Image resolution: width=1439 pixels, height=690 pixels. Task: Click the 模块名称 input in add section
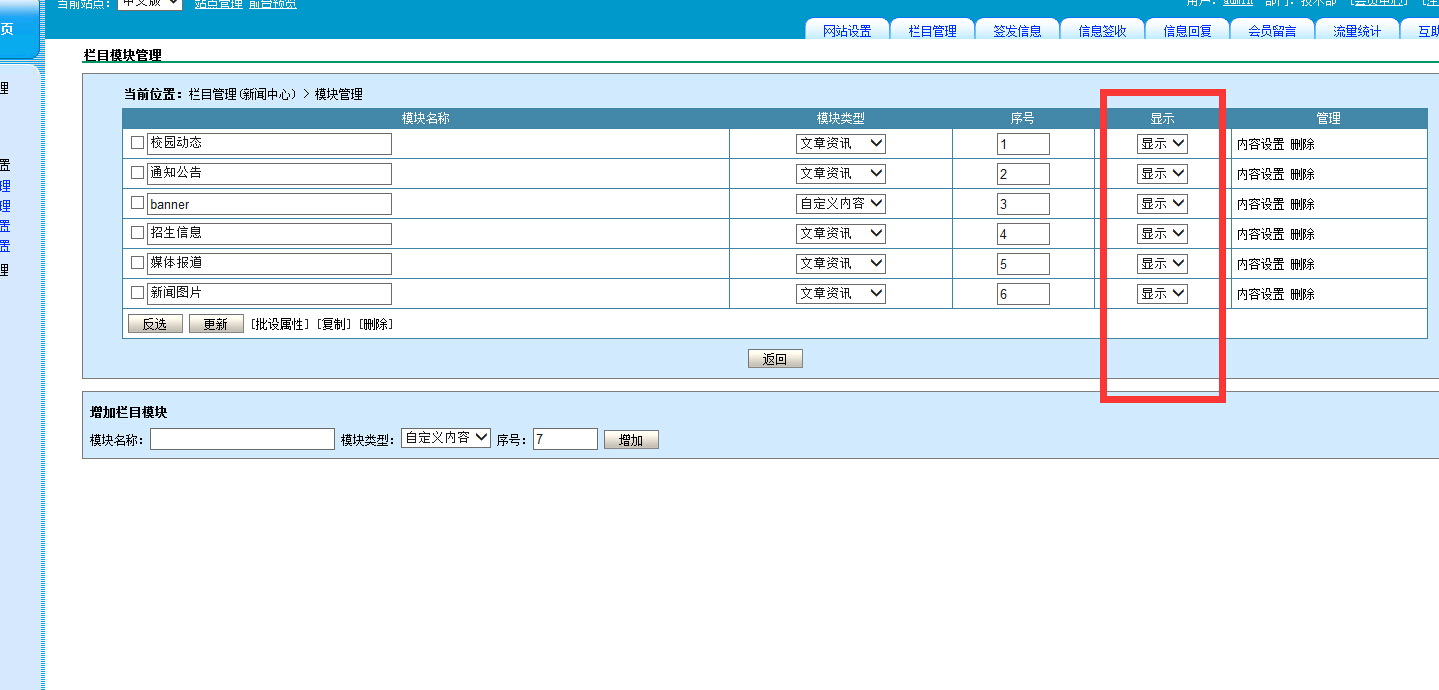coord(242,439)
